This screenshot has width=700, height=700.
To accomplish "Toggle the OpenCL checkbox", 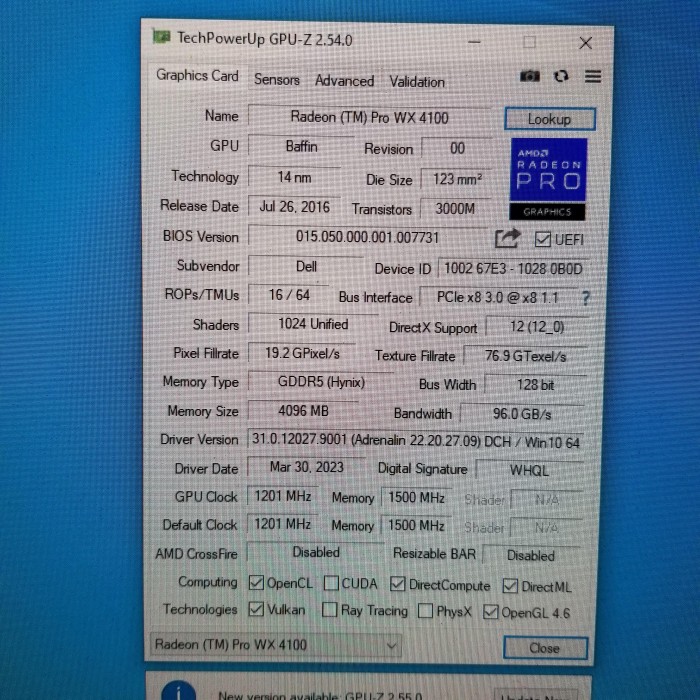I will tap(256, 582).
